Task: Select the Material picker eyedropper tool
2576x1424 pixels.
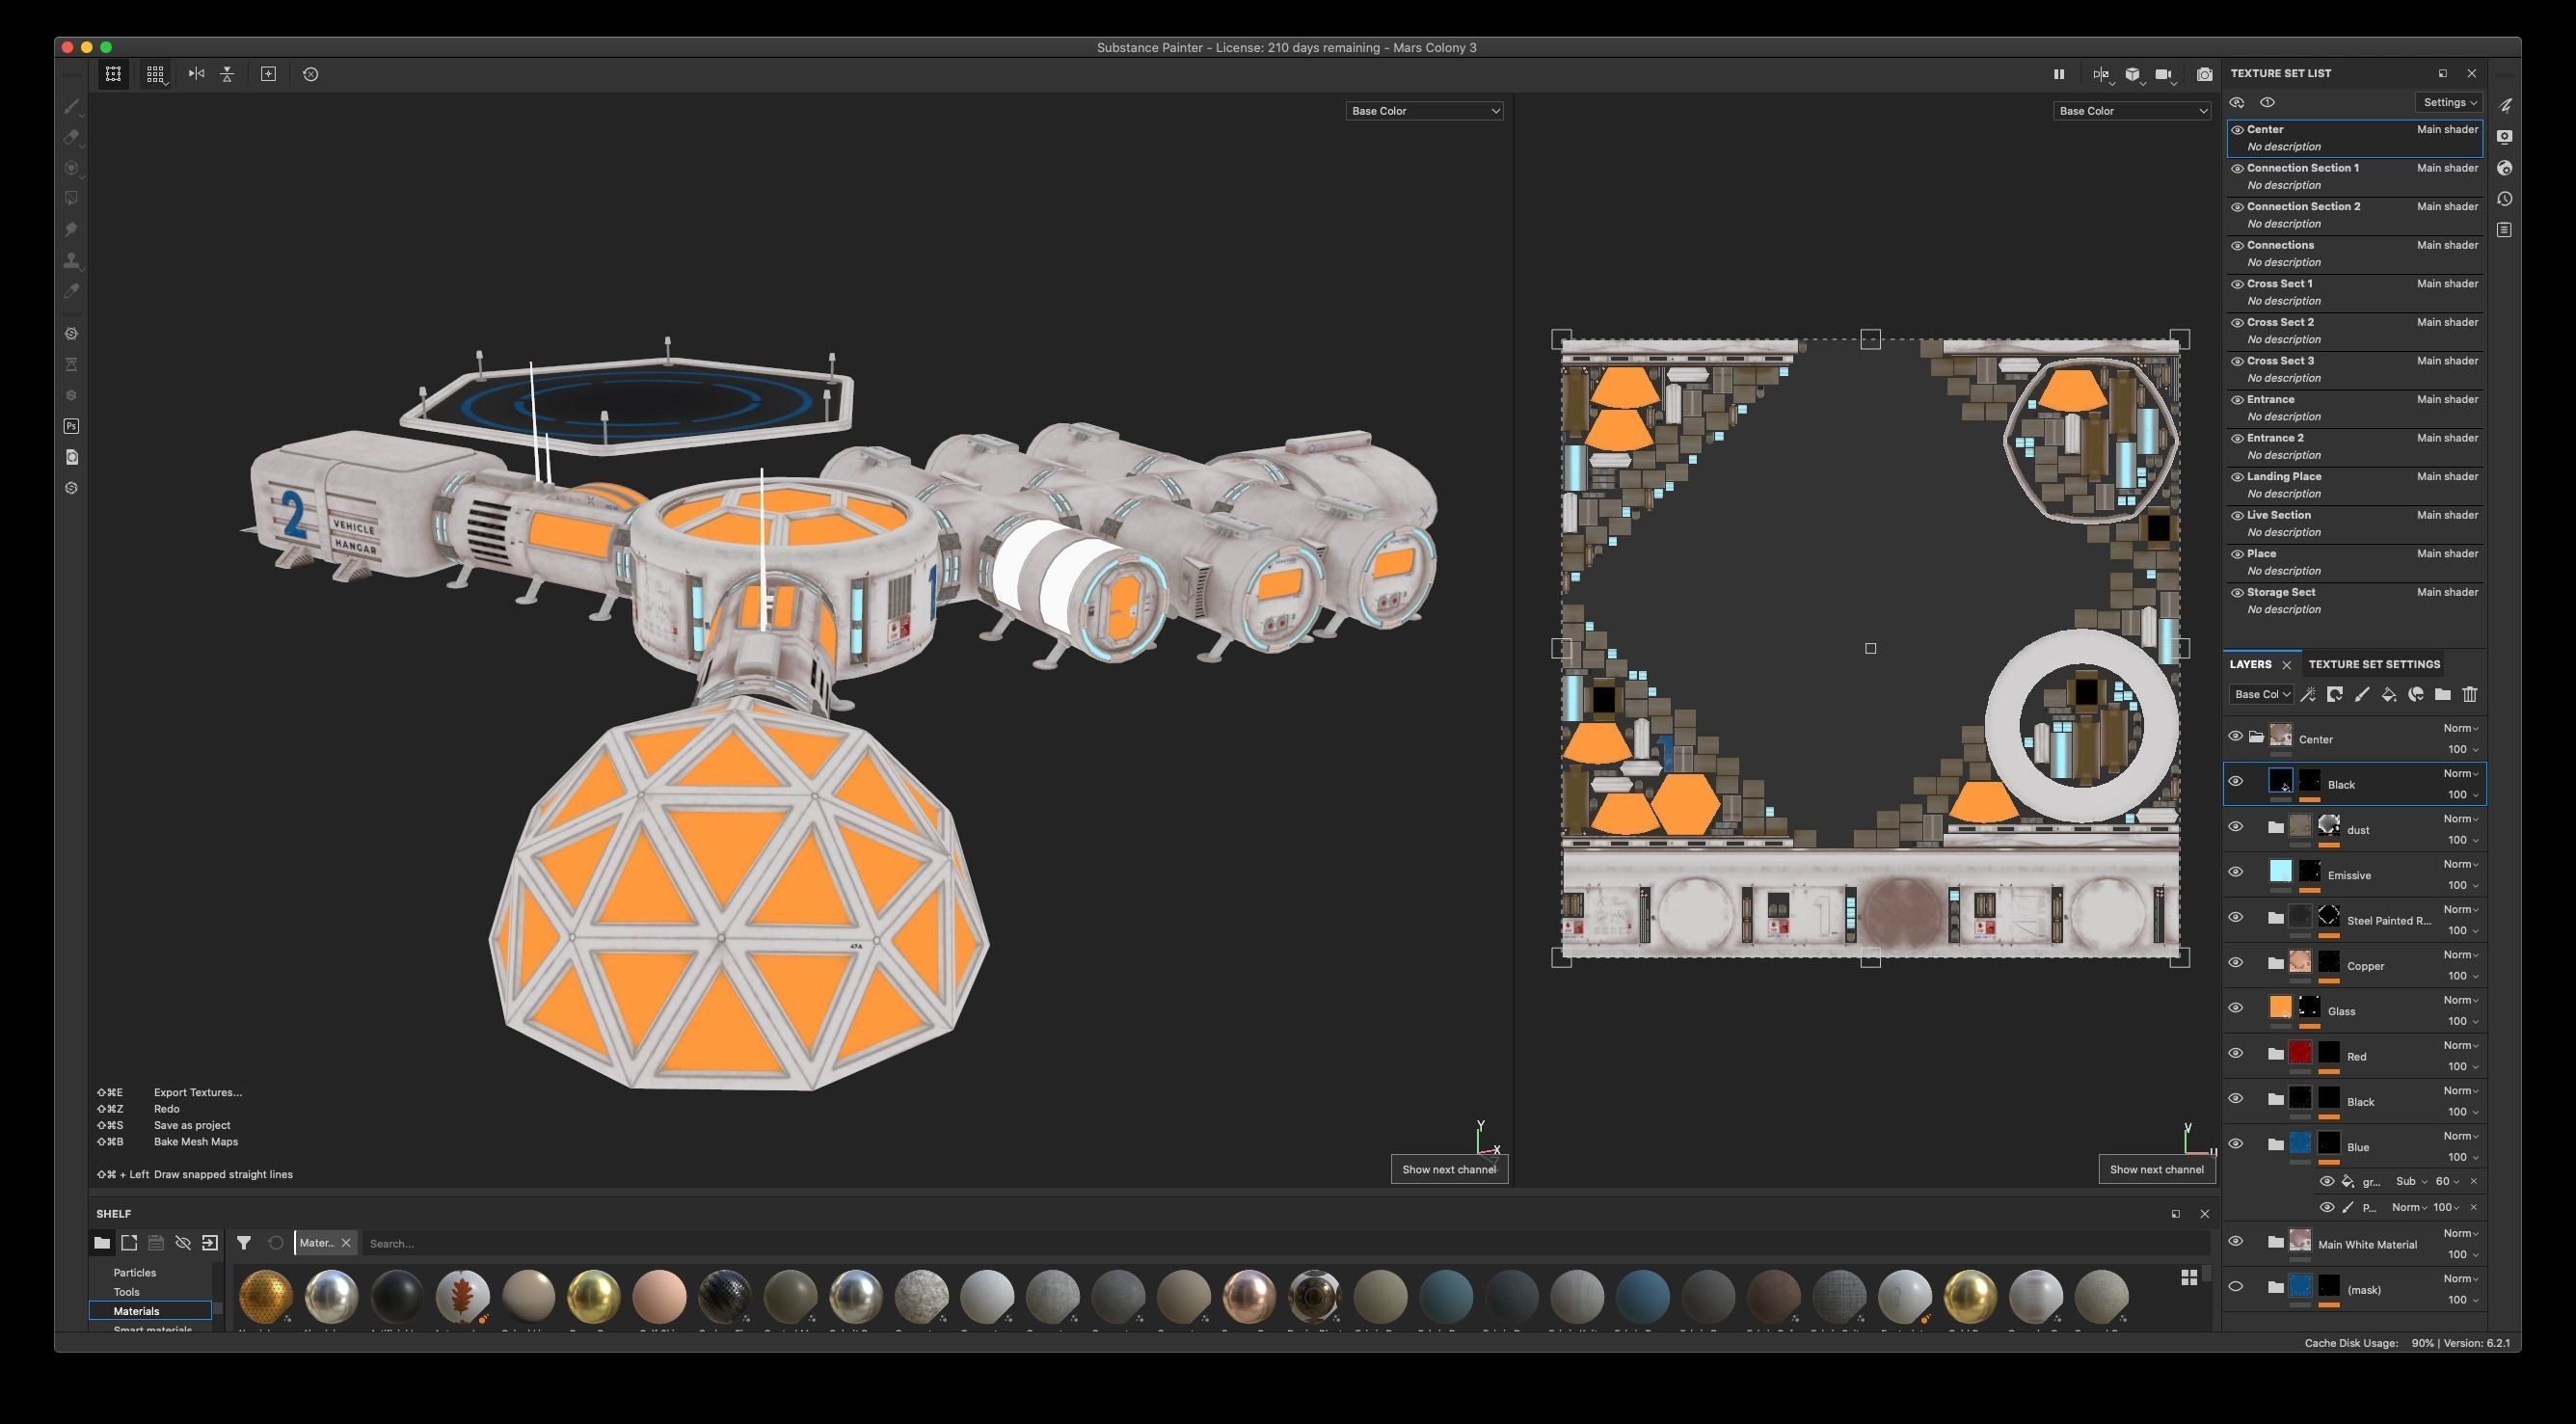Action: tap(71, 292)
